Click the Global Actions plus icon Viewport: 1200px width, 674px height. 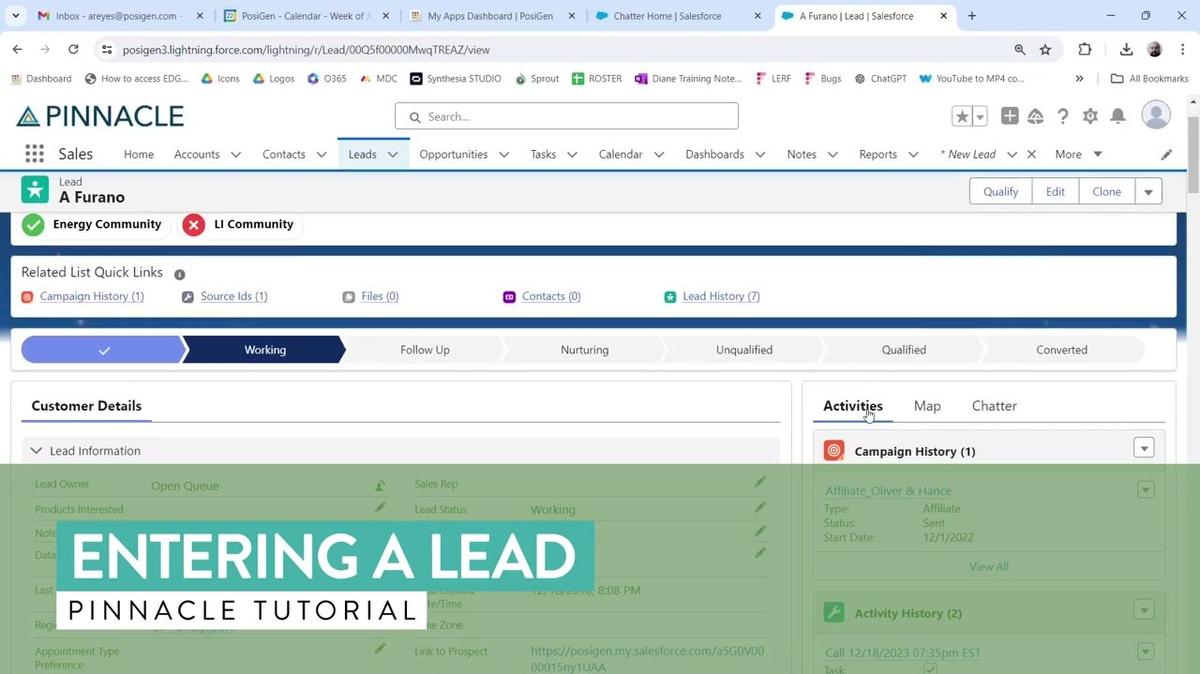[x=1010, y=117]
